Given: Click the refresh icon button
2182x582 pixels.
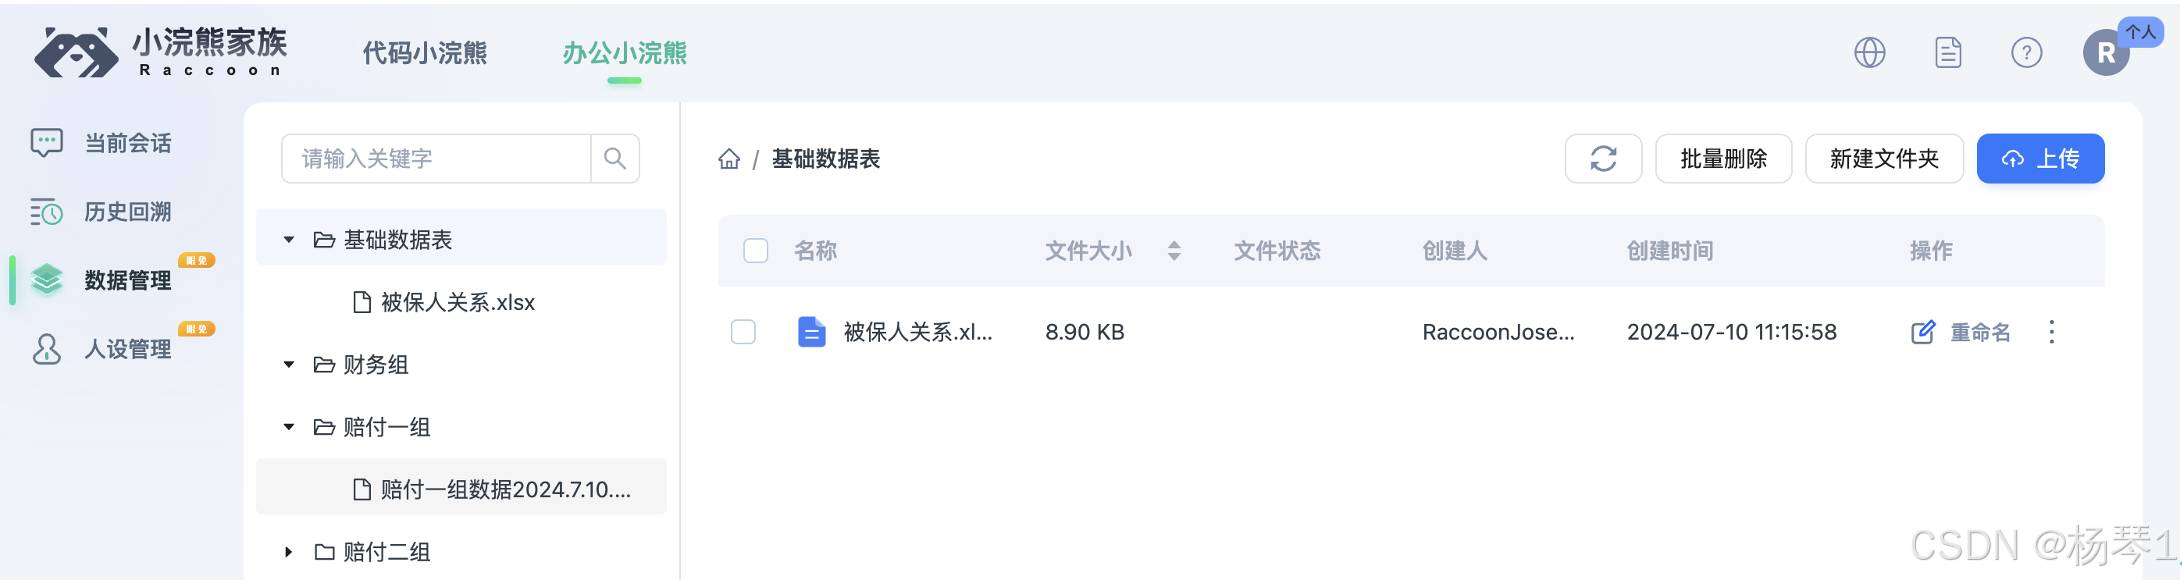Looking at the screenshot, I should (1603, 158).
